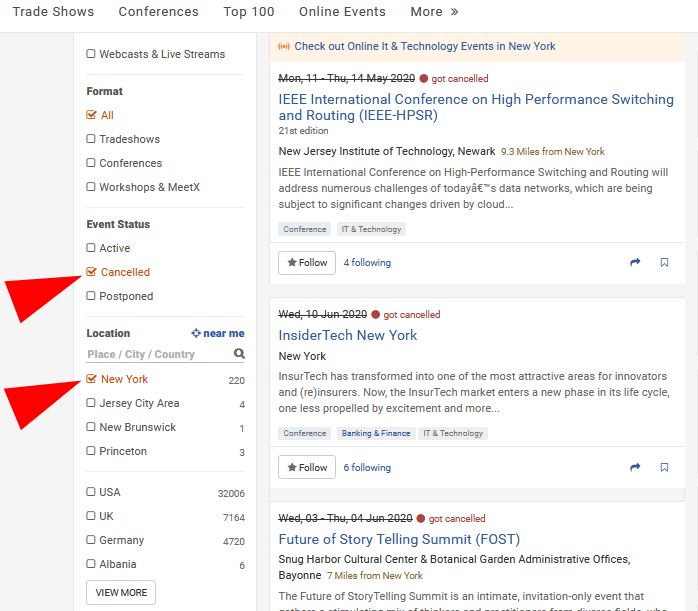Select the New Brunswick location checkbox
Image resolution: width=698 pixels, height=611 pixels.
(x=91, y=427)
